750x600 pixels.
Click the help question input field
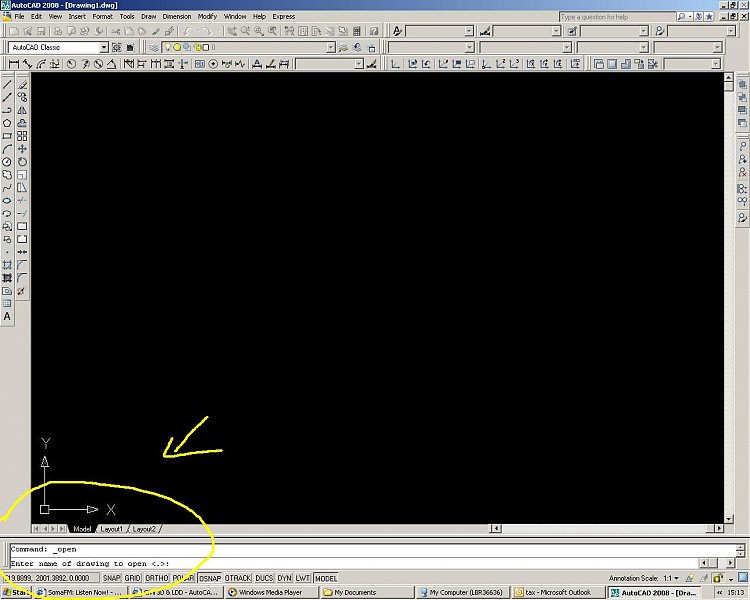pyautogui.click(x=617, y=17)
